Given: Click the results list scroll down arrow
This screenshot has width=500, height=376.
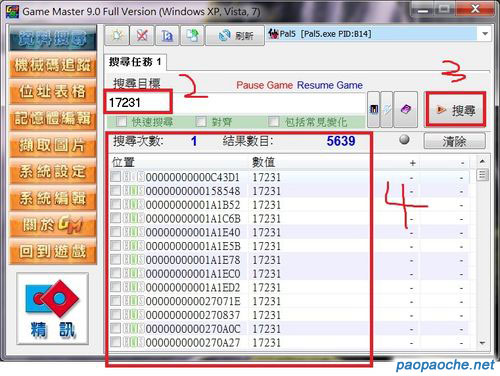Looking at the screenshot, I should click(482, 343).
